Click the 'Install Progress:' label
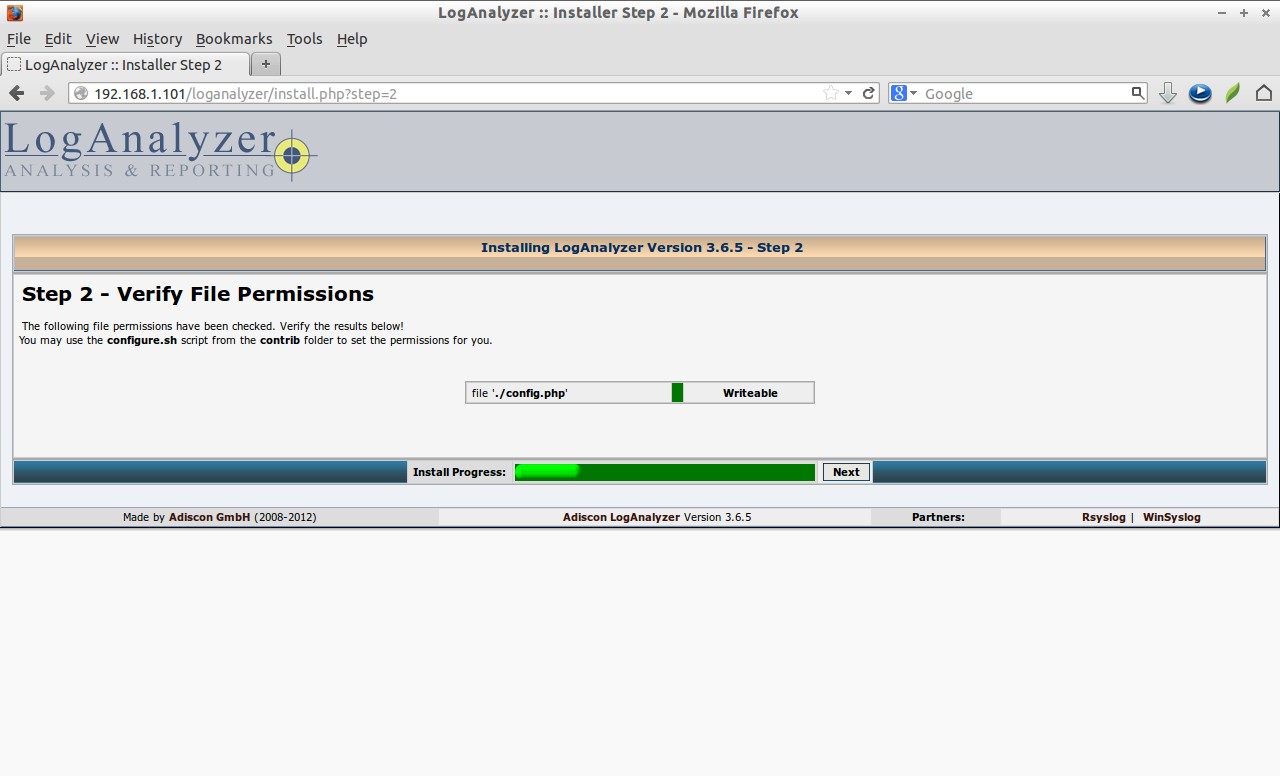This screenshot has width=1280, height=776. (459, 472)
